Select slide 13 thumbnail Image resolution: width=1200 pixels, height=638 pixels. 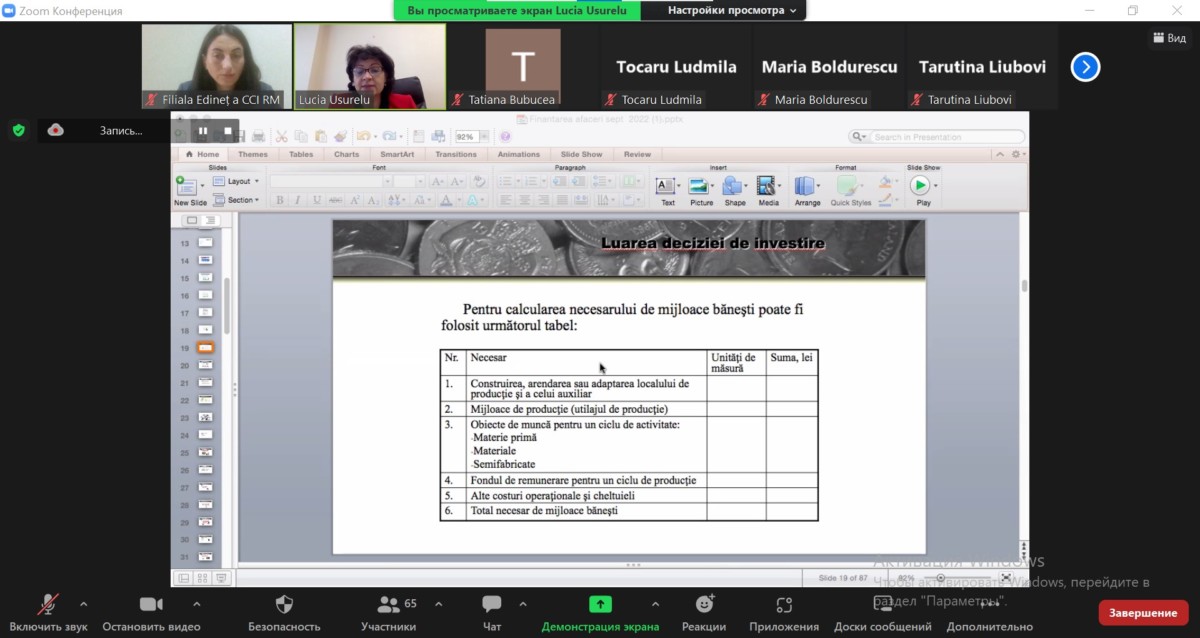click(204, 243)
